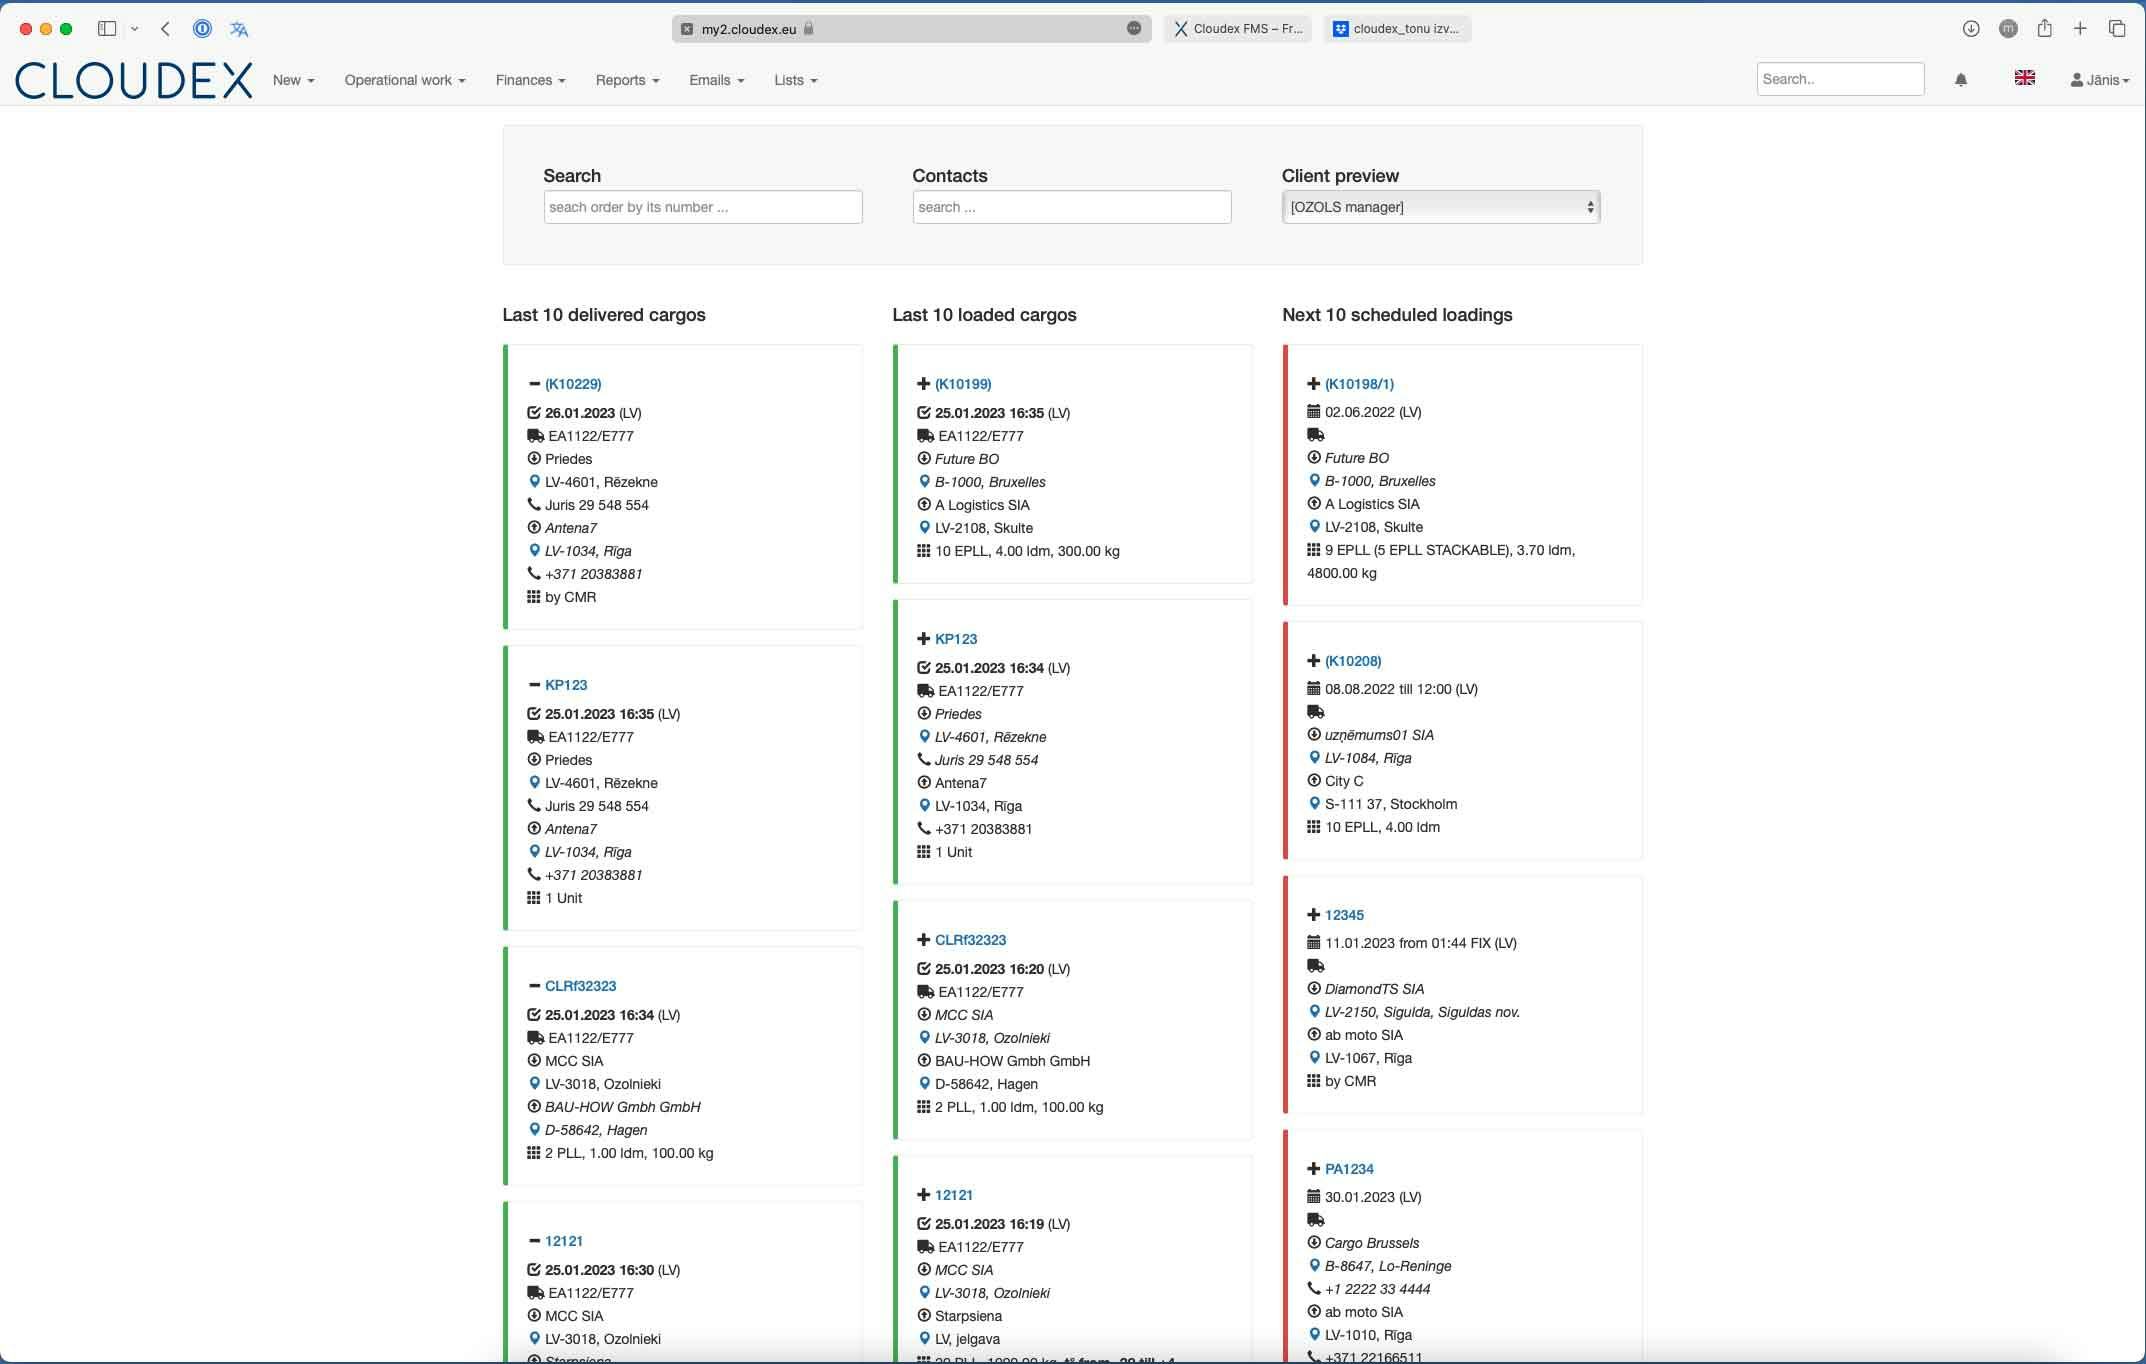Open order (K10208)
2146x1364 pixels.
[x=1353, y=661]
